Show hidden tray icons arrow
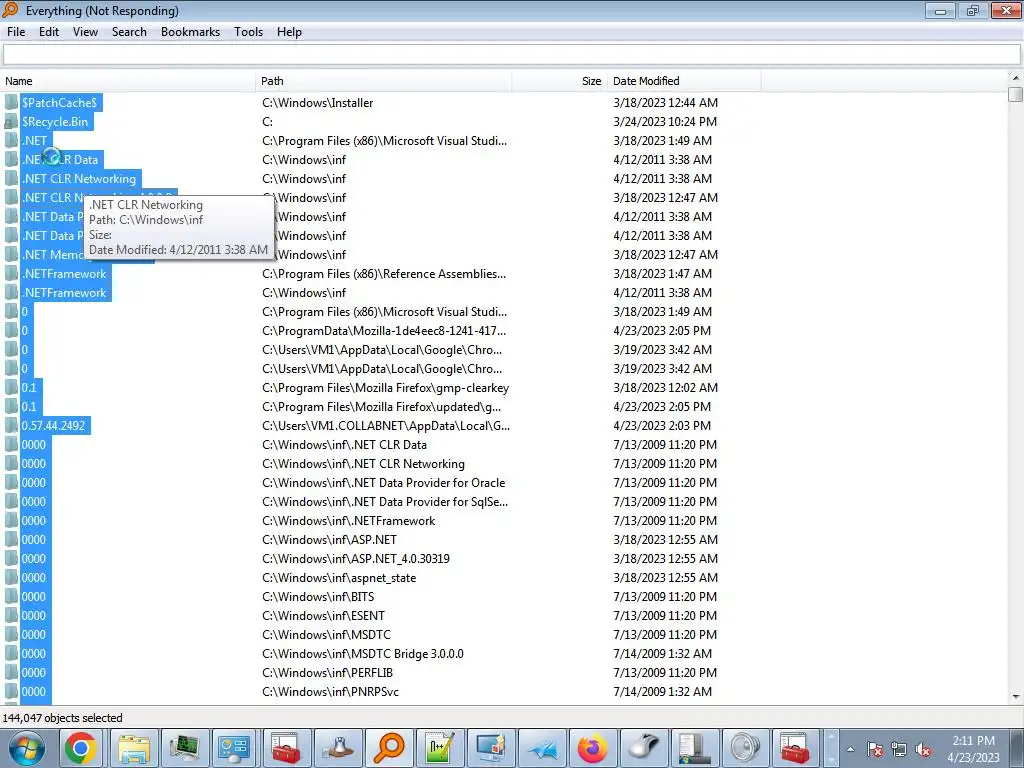 (x=850, y=750)
